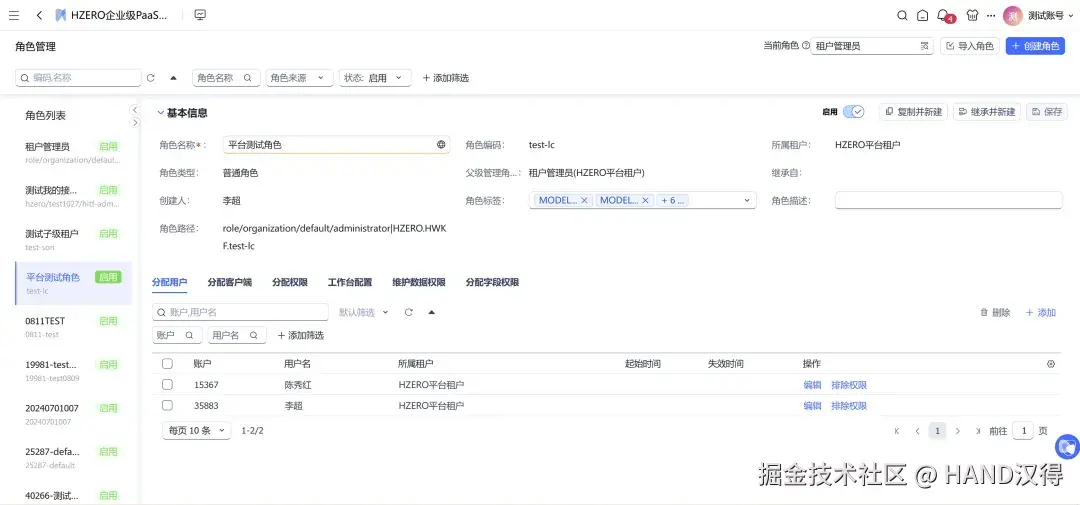This screenshot has height=505, width=1080.
Task: Open the hamburger navigation menu
Action: pos(14,15)
